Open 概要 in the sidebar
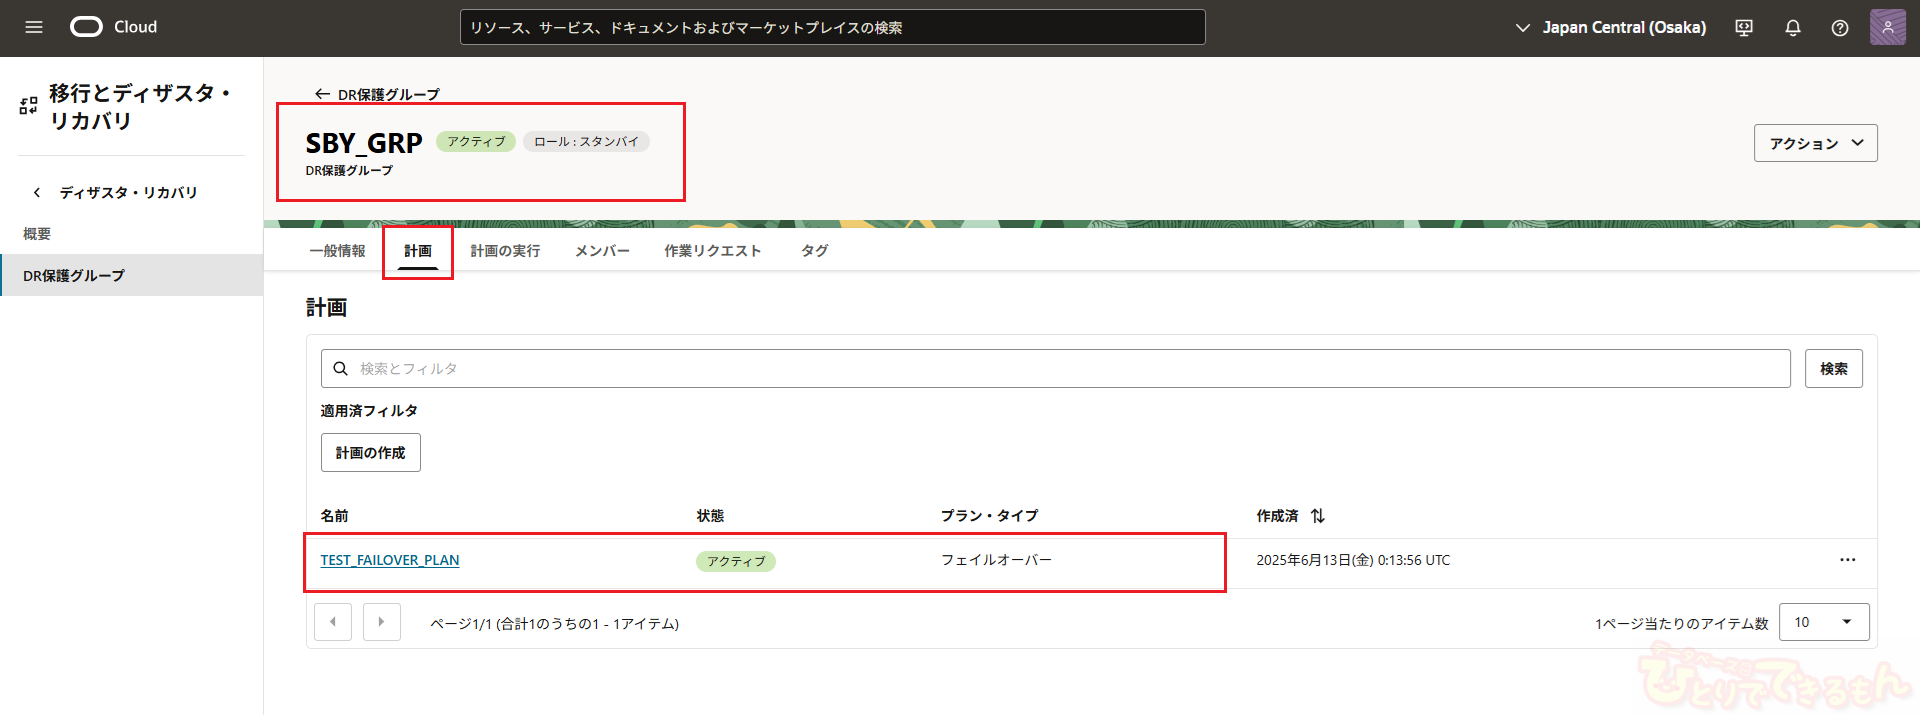 tap(37, 234)
